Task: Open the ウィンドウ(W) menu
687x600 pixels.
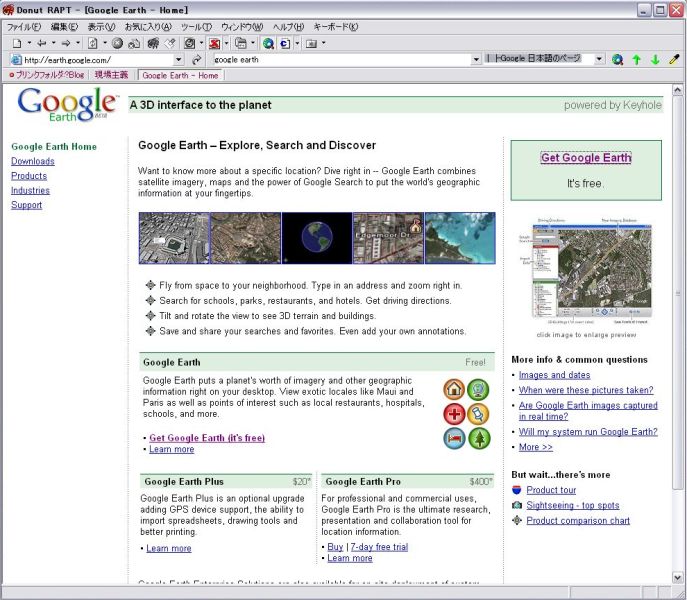Action: pyautogui.click(x=242, y=27)
